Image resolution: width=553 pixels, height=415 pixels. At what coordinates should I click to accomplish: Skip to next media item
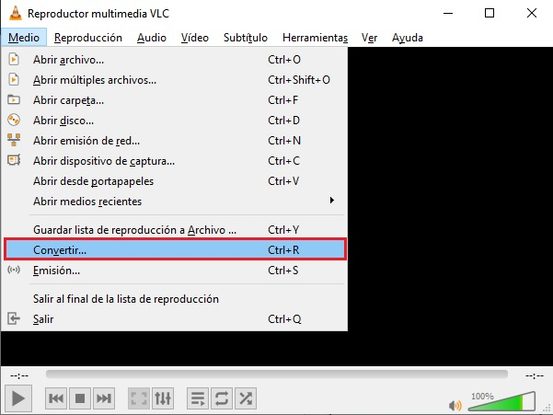click(x=104, y=399)
